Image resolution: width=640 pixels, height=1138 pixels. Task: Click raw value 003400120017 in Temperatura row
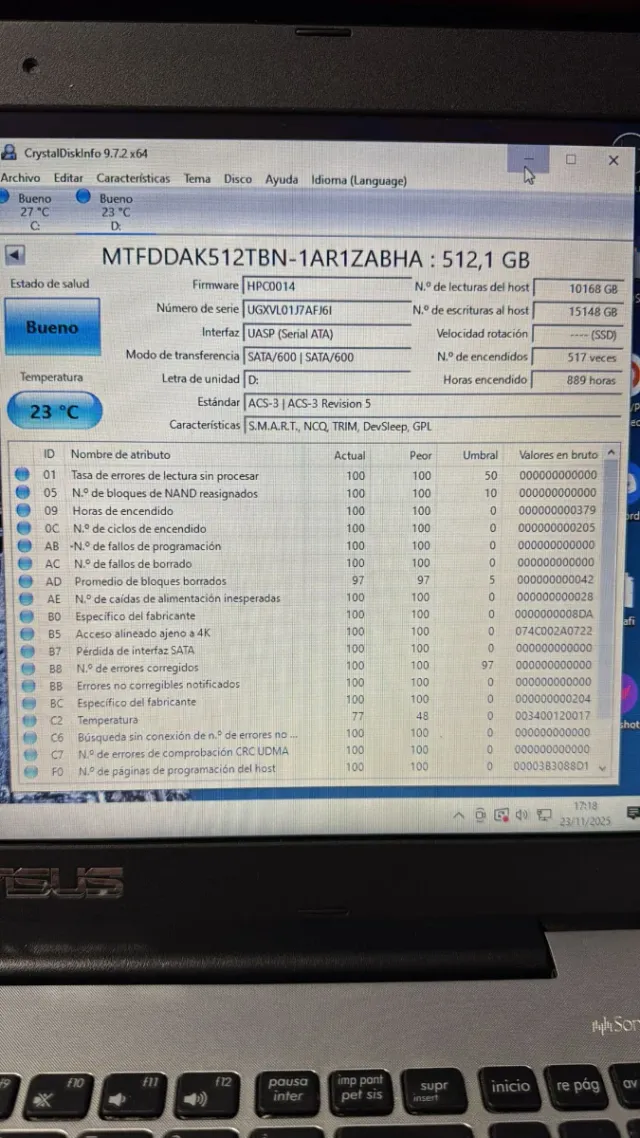click(x=552, y=716)
